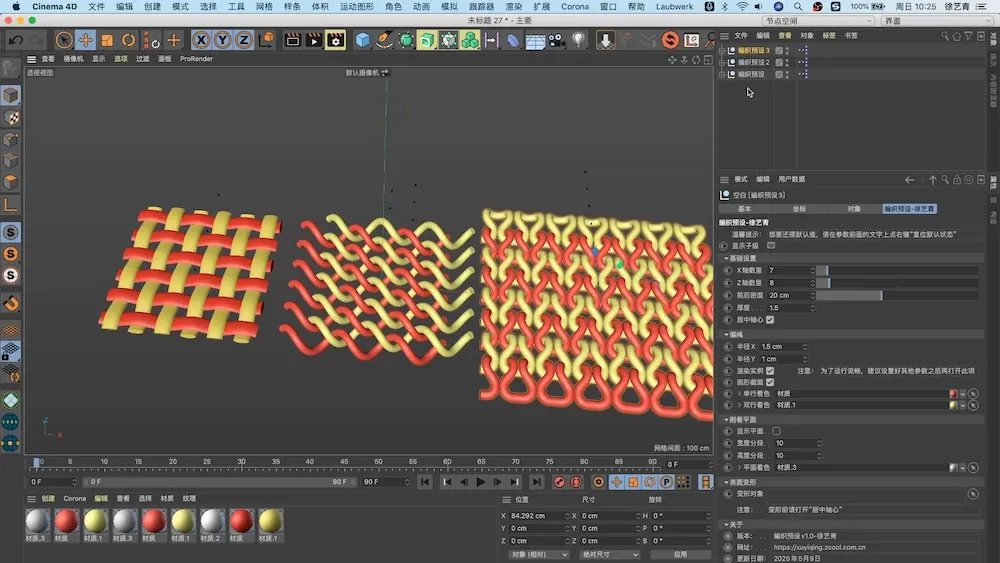Toggle the 渲染实例 checkbox
1000x563 pixels.
tap(770, 370)
